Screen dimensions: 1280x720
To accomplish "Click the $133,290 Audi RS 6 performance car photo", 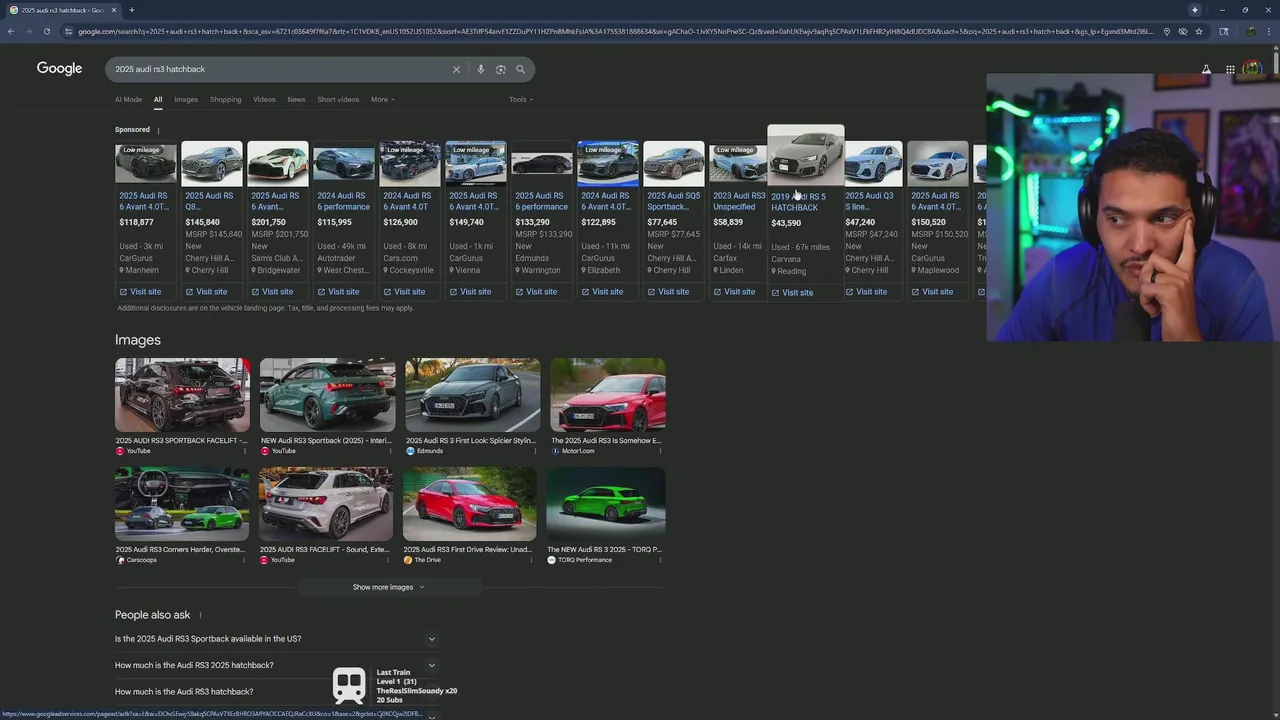I will (541, 163).
